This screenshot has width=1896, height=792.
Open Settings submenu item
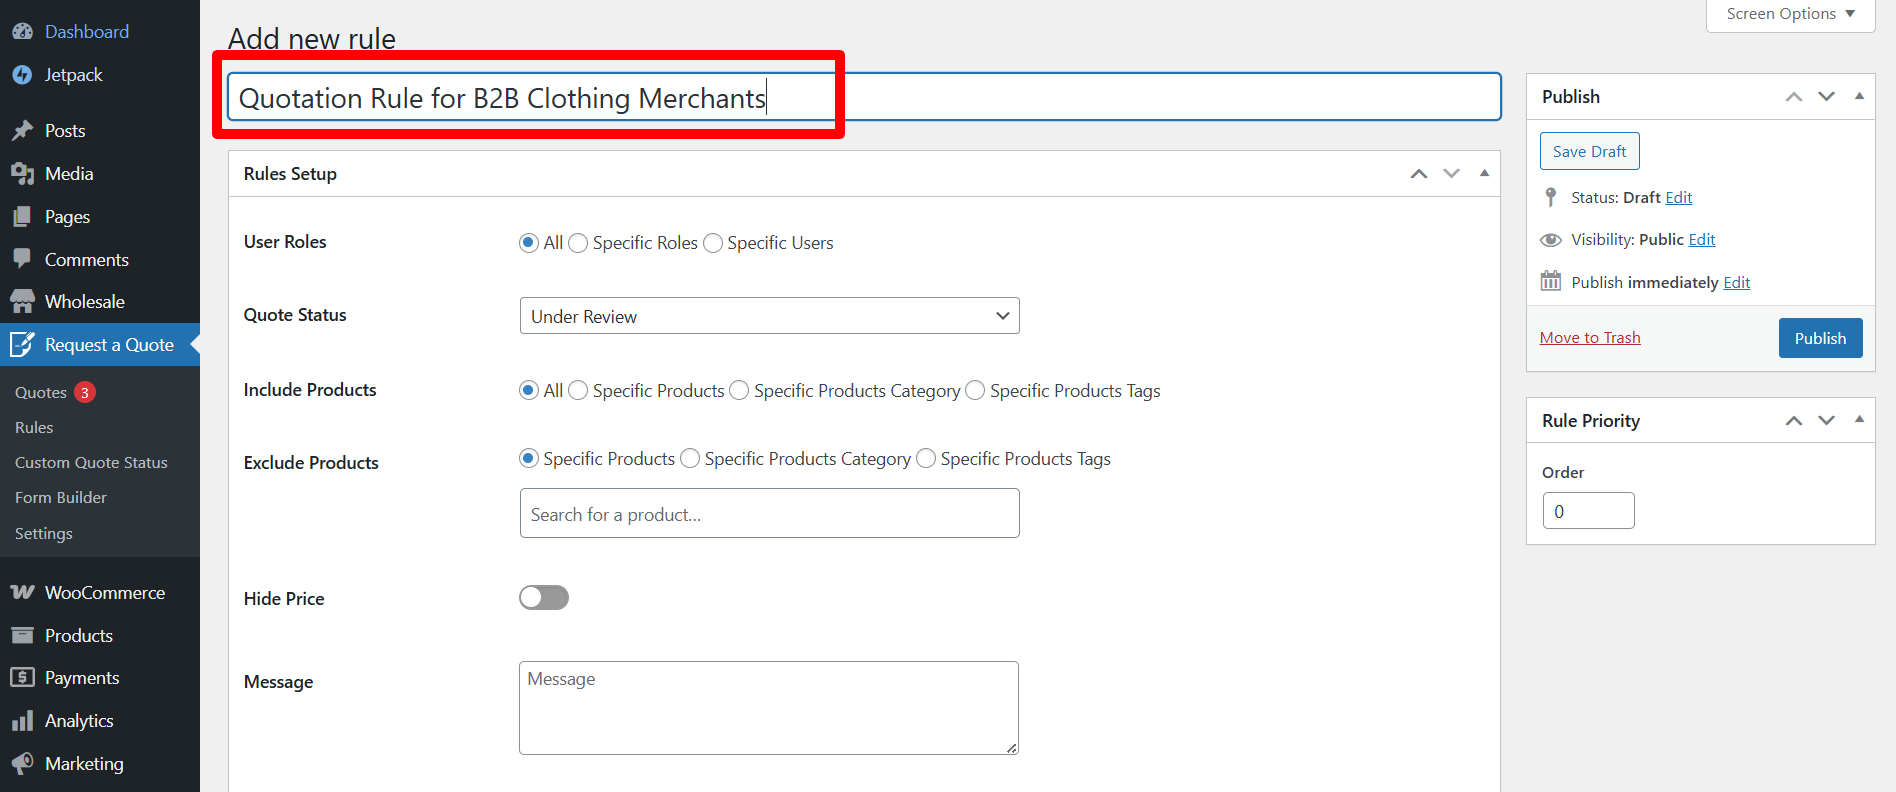44,534
